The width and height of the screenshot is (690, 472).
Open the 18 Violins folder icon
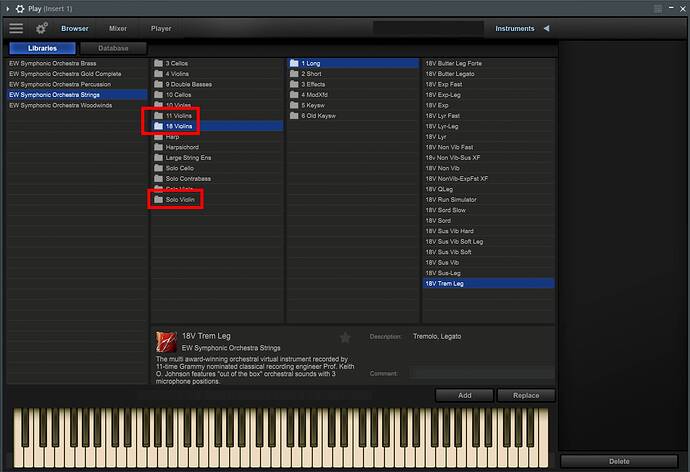pos(158,126)
